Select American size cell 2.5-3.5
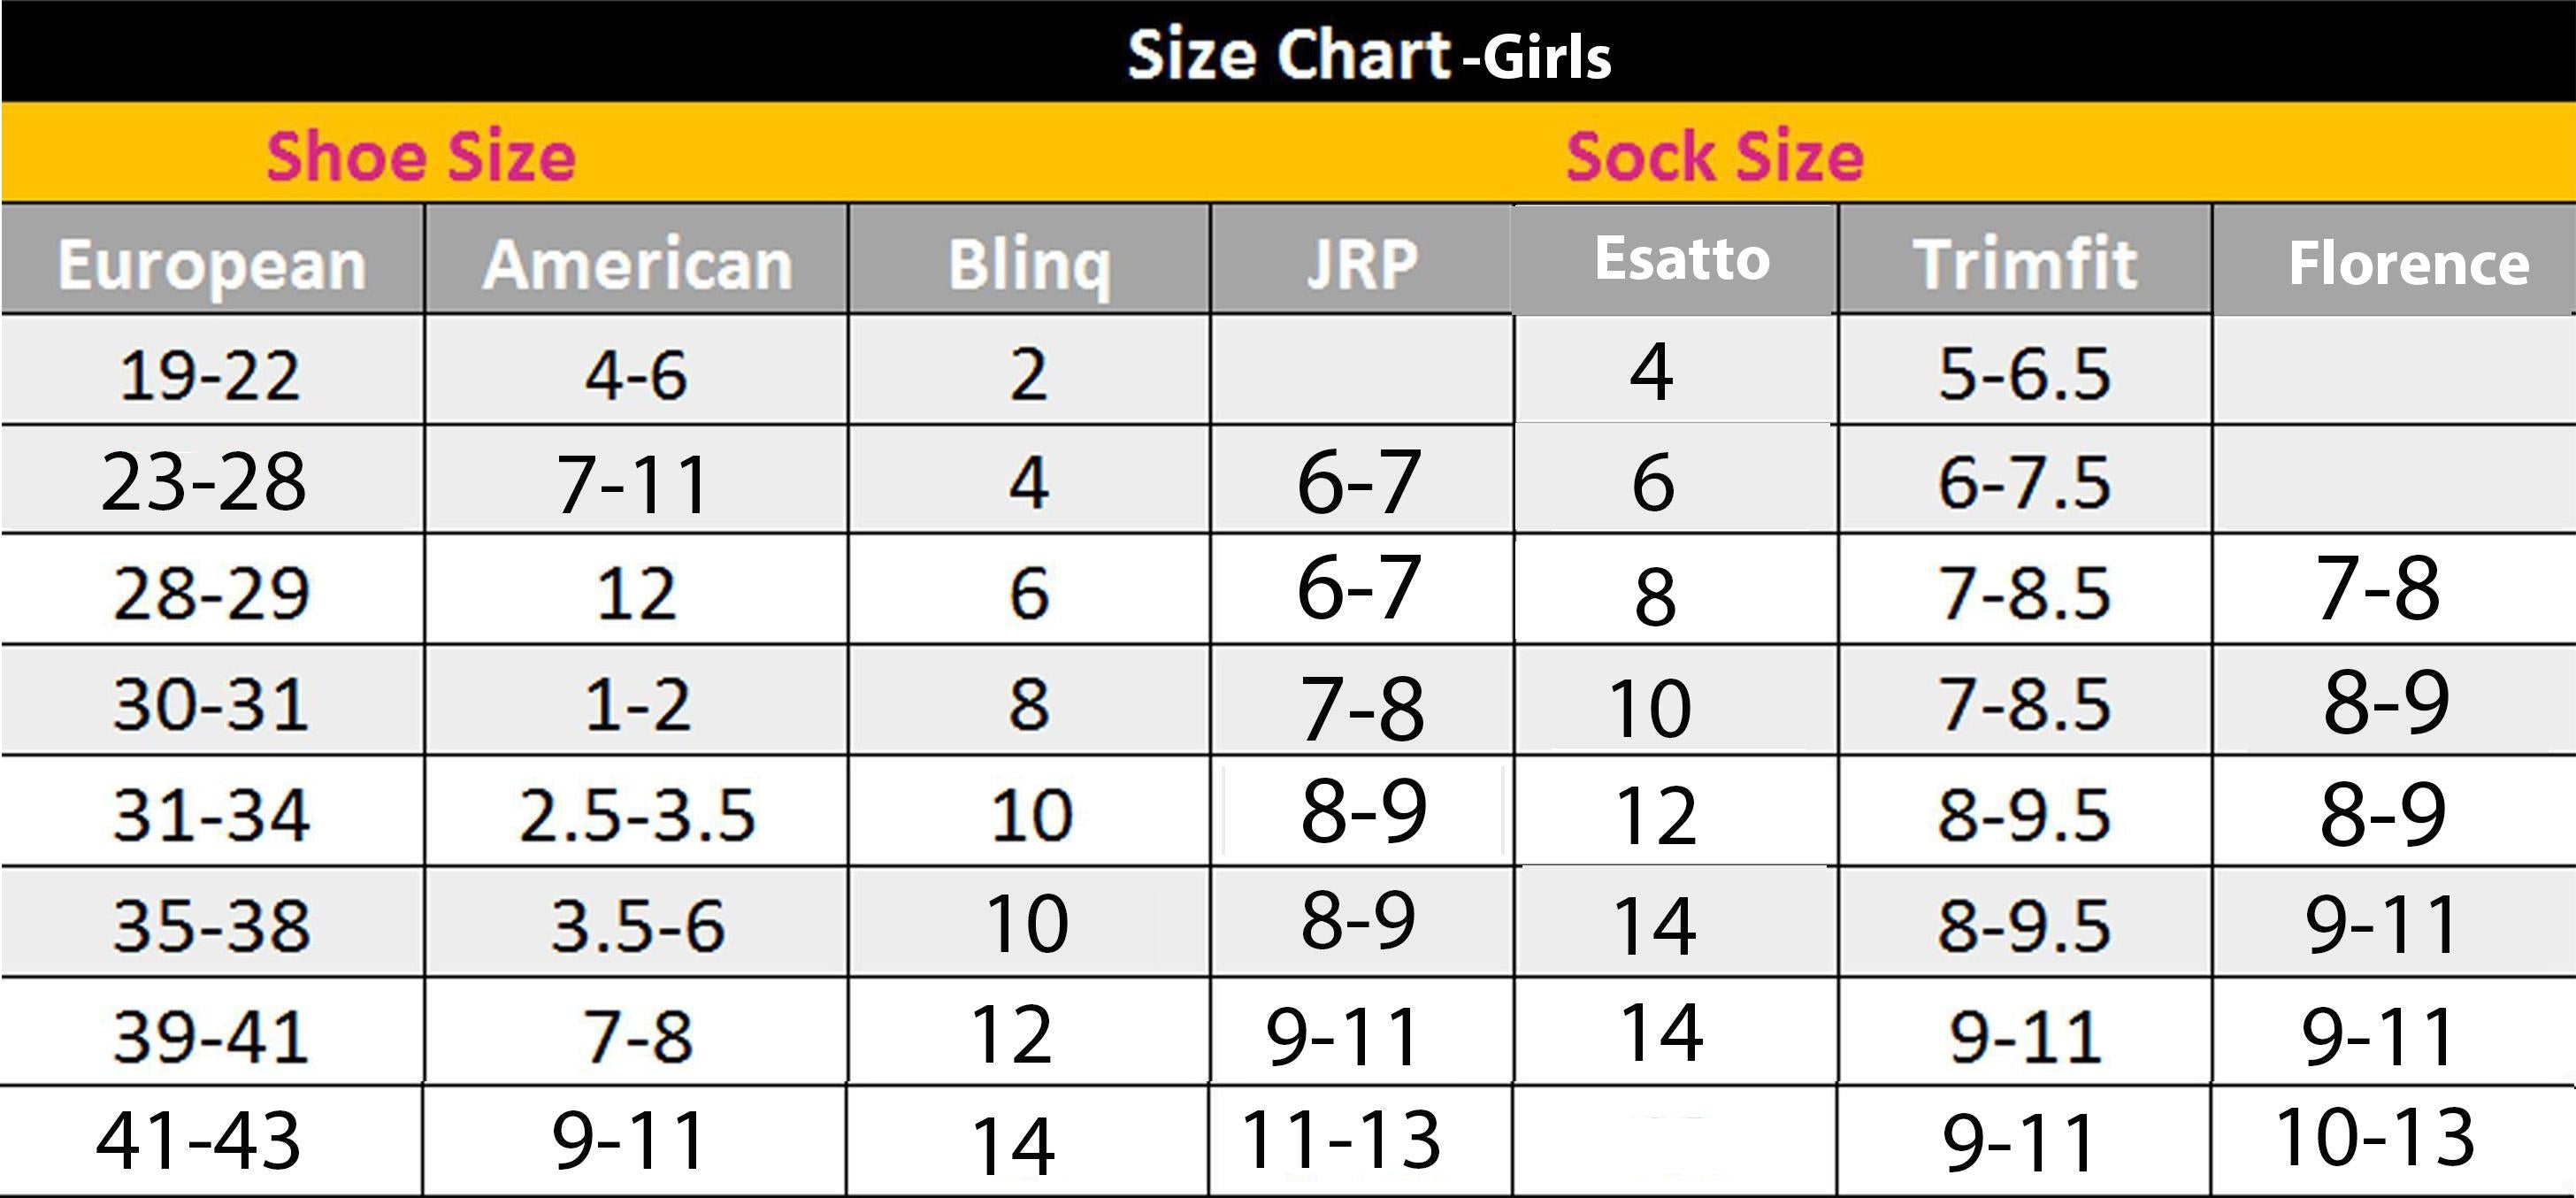This screenshot has width=2576, height=1198. pos(637,814)
